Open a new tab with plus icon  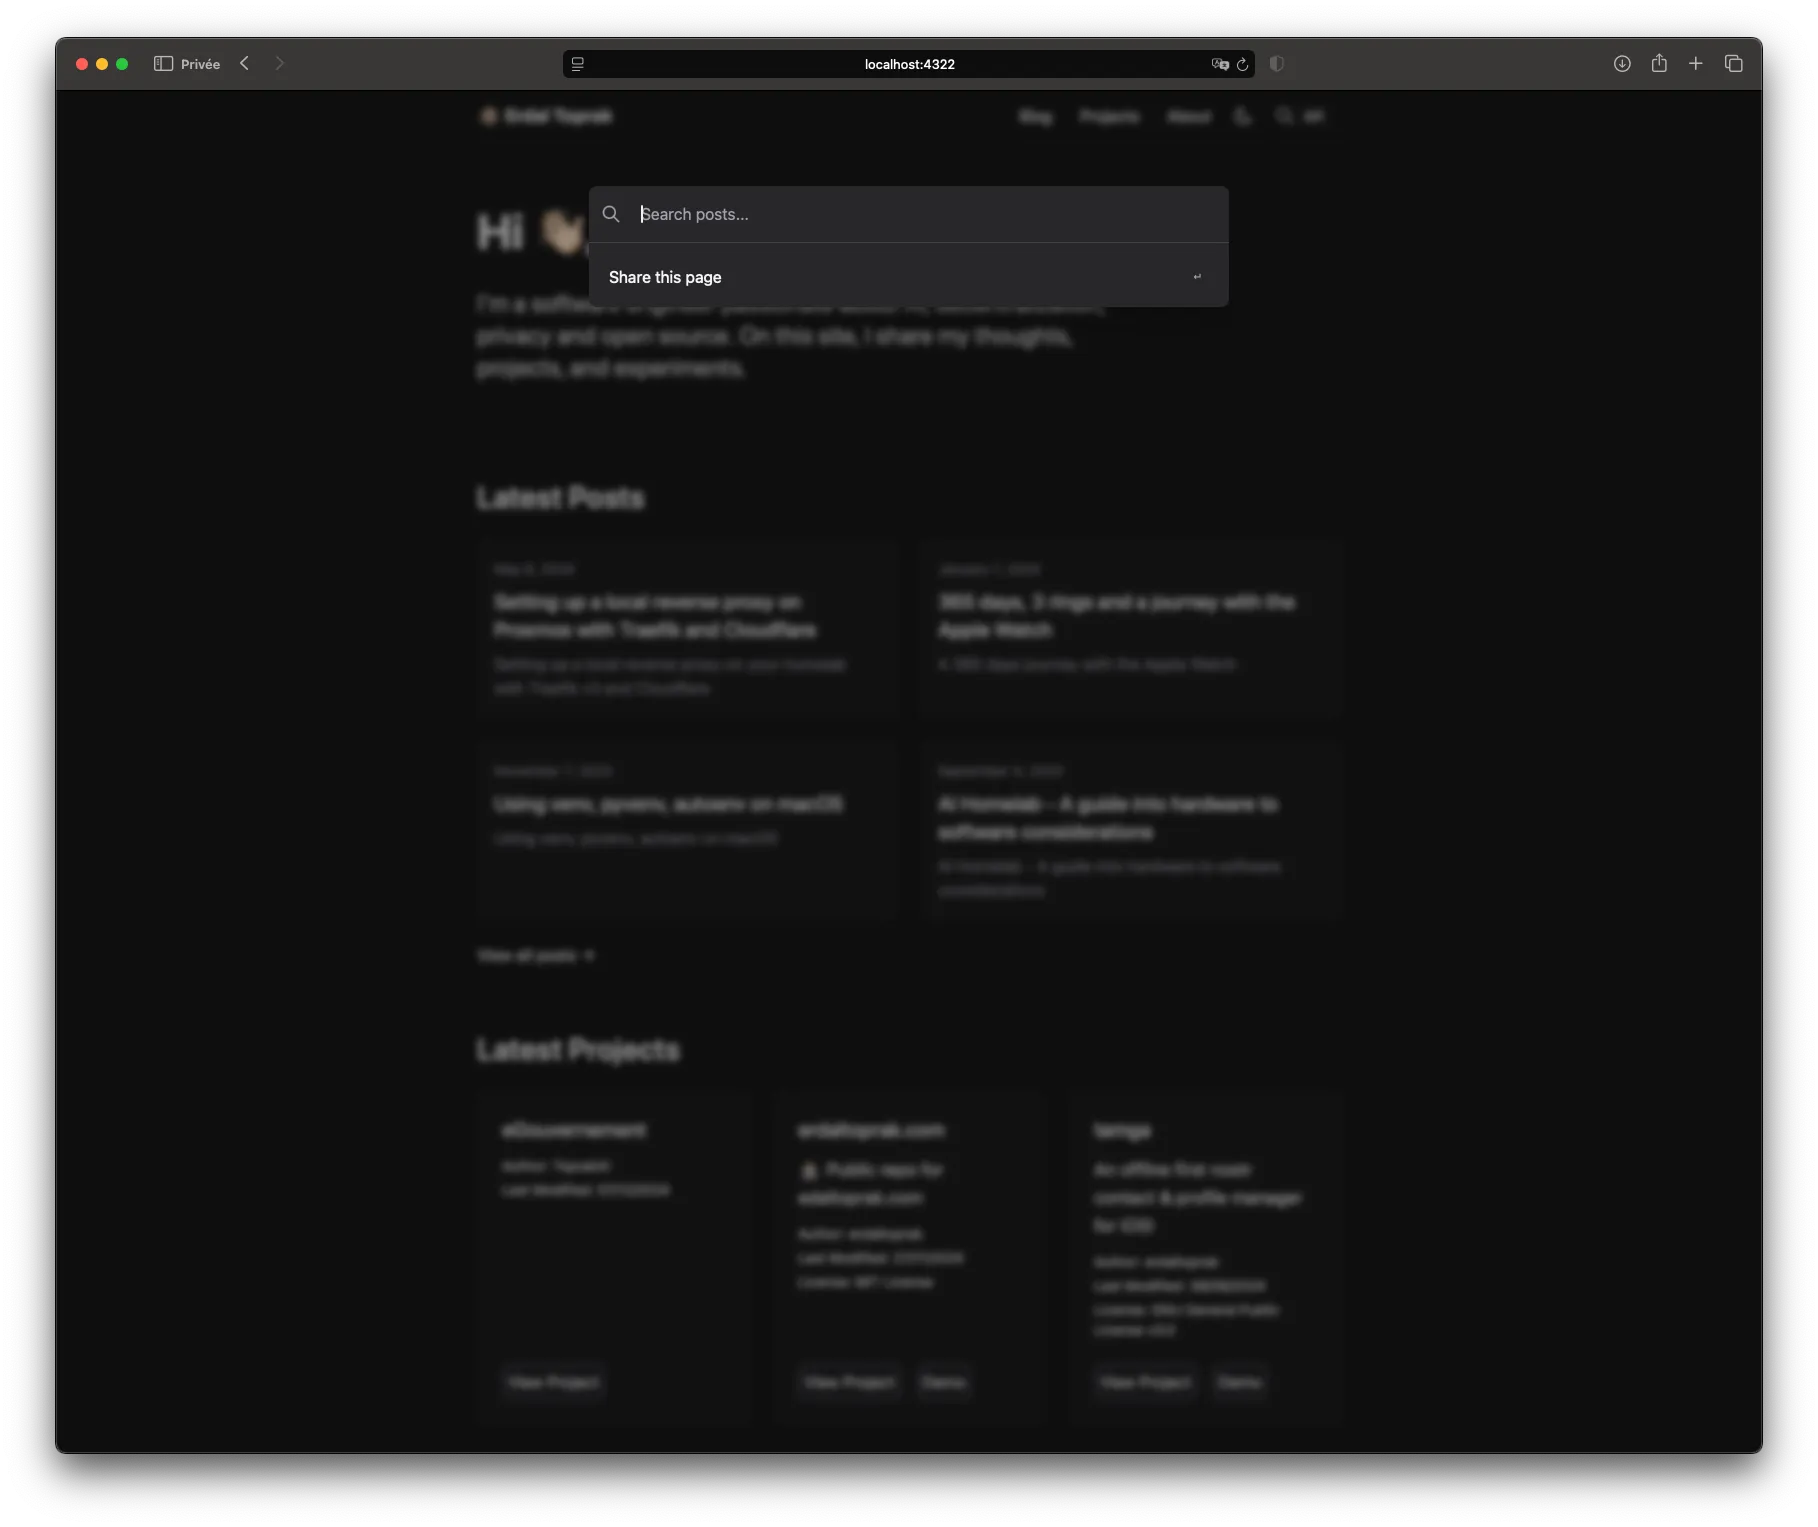[1696, 64]
